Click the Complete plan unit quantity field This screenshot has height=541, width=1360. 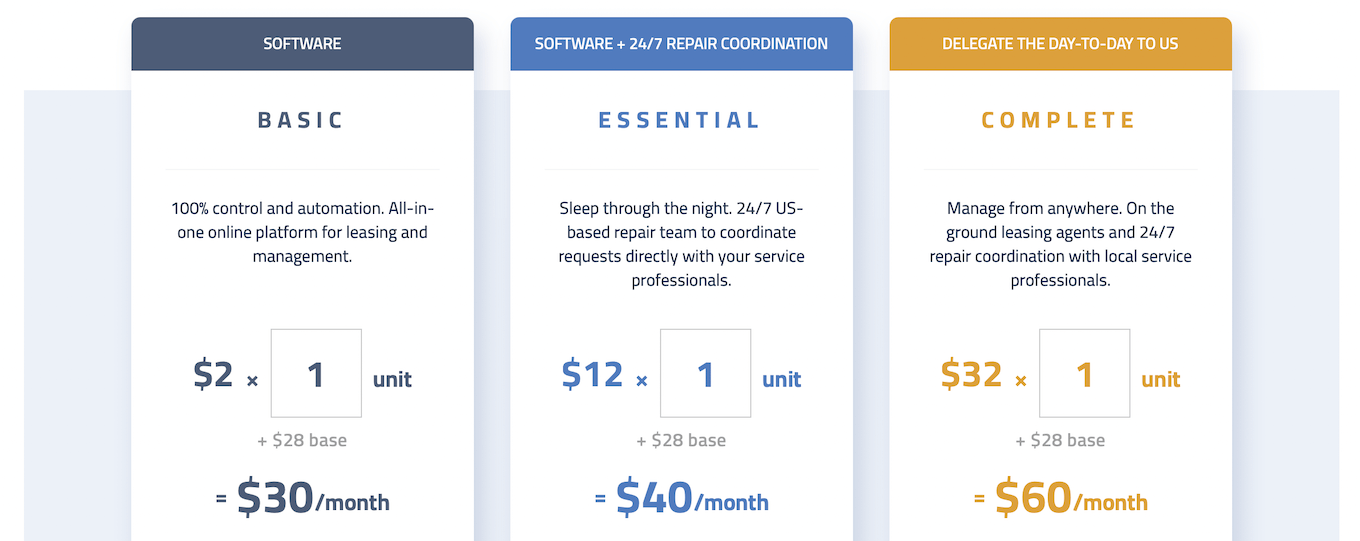(x=1084, y=373)
